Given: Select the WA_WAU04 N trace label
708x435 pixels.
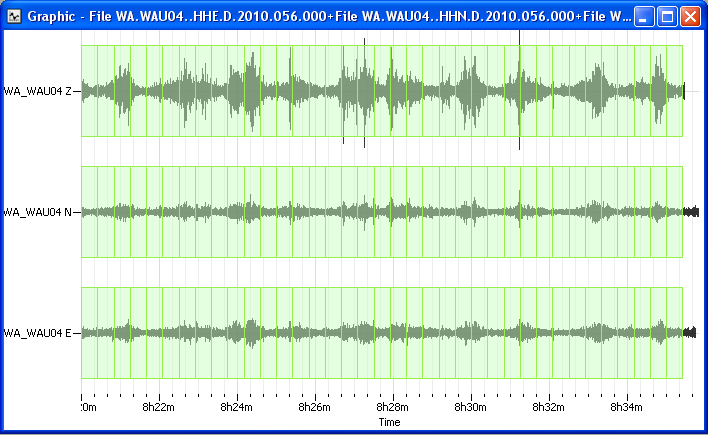Looking at the screenshot, I should point(40,212).
